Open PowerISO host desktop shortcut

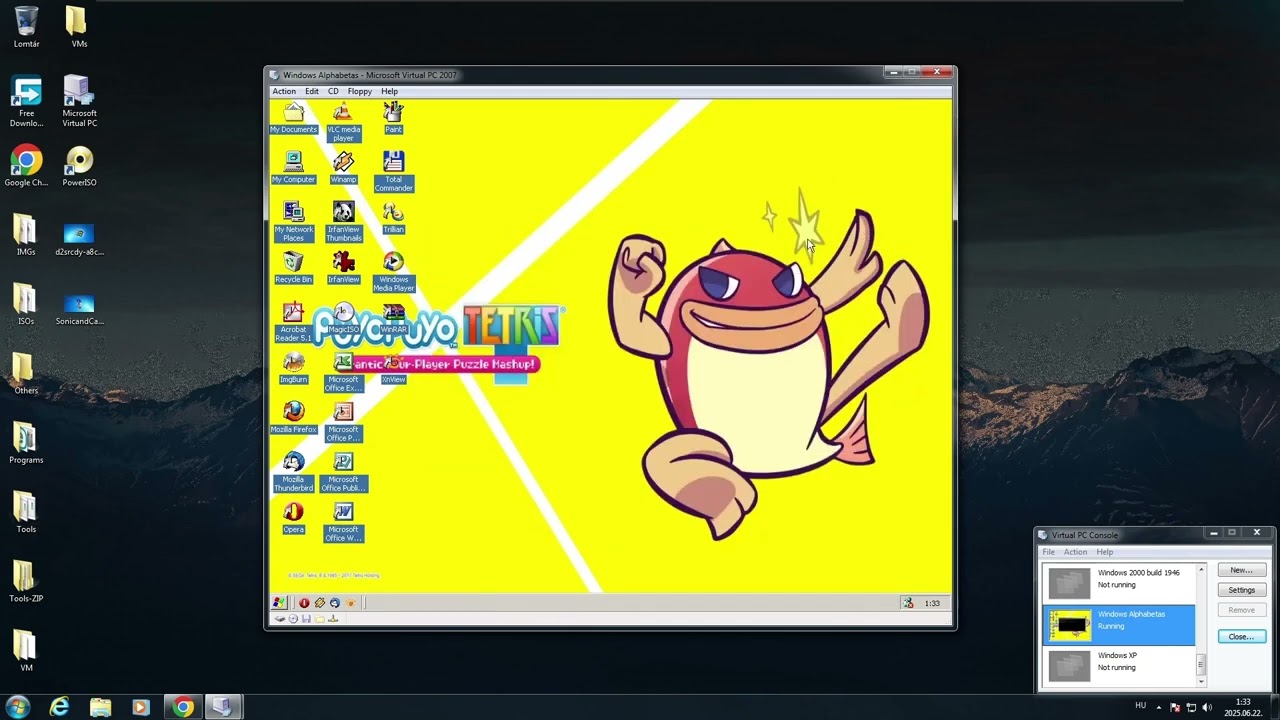[79, 167]
